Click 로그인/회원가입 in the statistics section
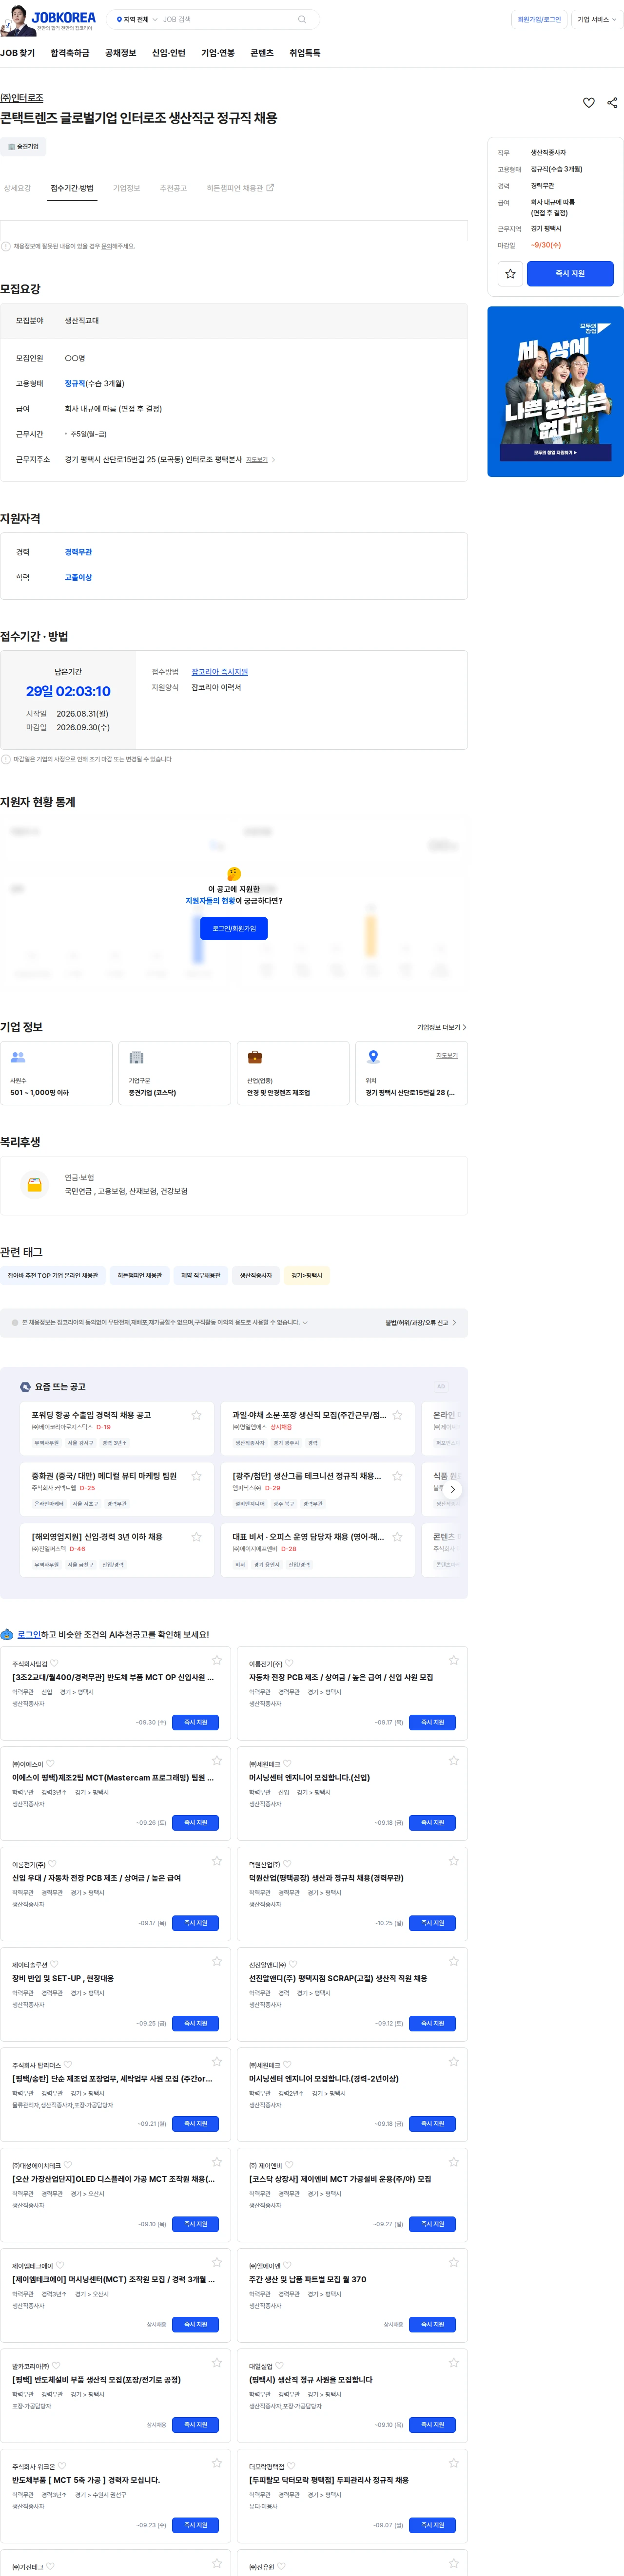This screenshot has width=624, height=2576. click(x=234, y=928)
